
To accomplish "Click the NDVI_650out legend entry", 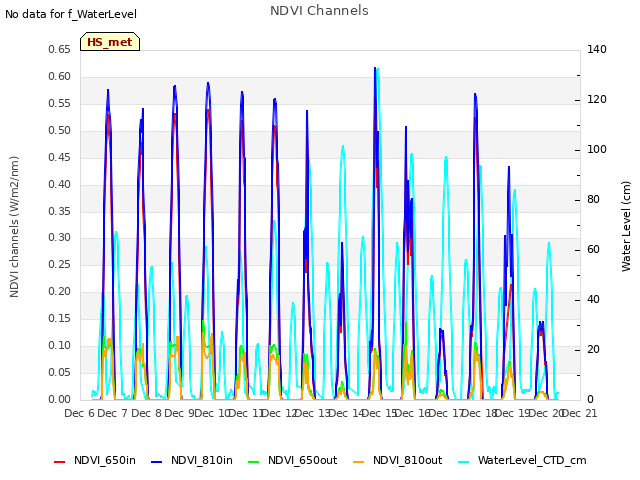I will 293,460.
